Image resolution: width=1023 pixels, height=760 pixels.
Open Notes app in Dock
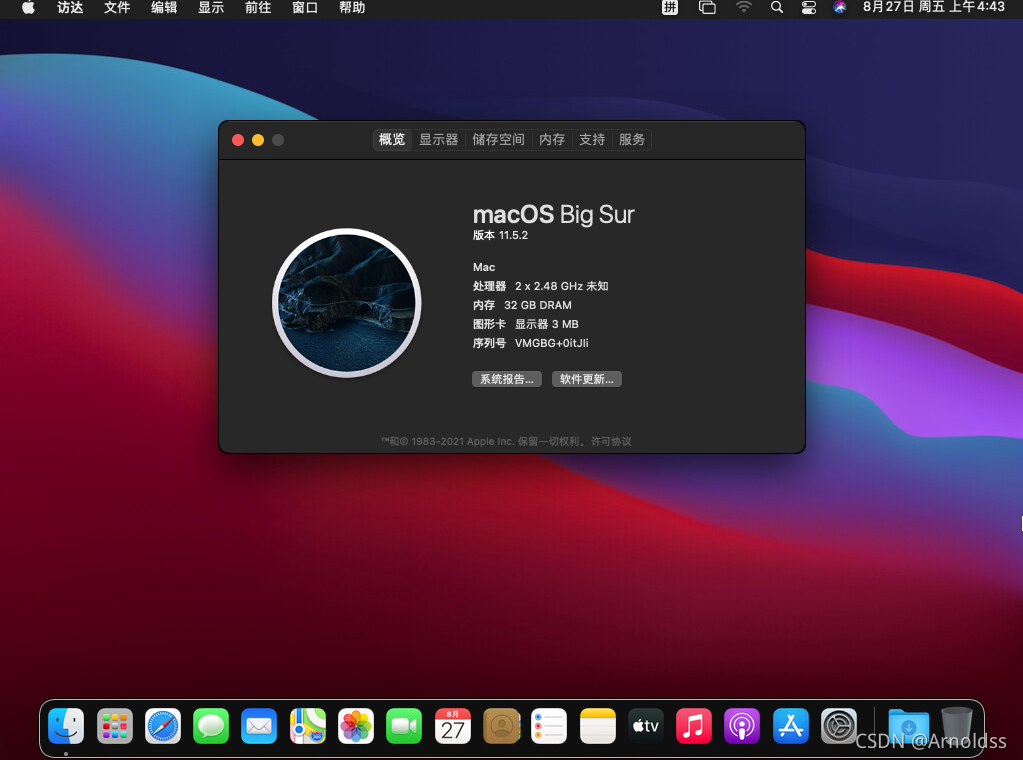(598, 726)
